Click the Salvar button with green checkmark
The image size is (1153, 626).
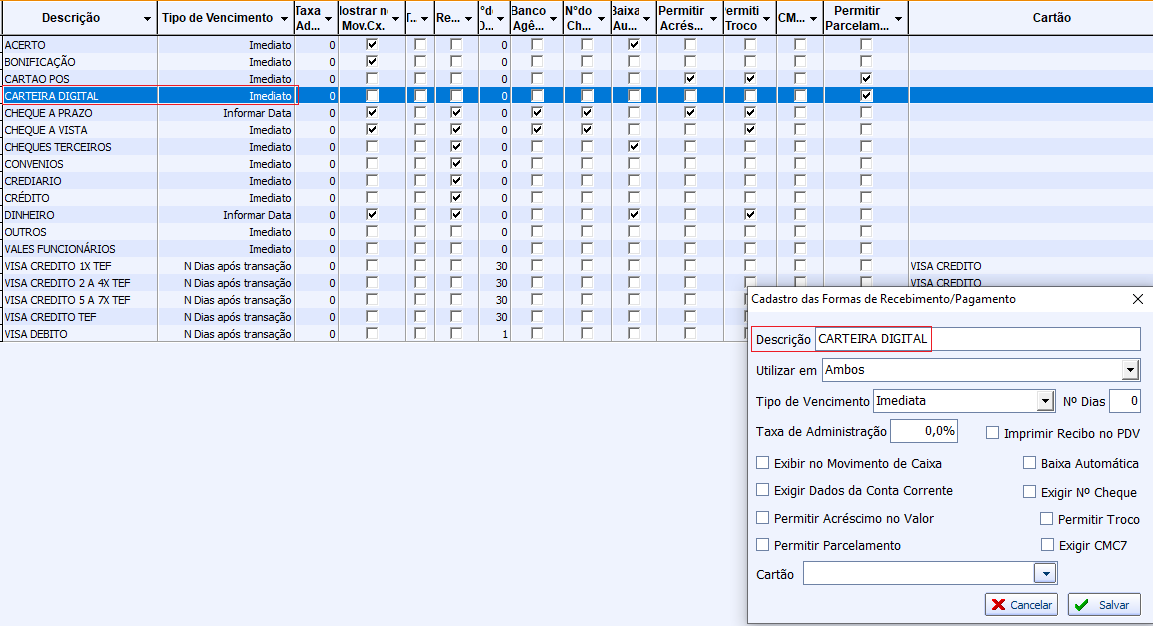pos(1104,605)
